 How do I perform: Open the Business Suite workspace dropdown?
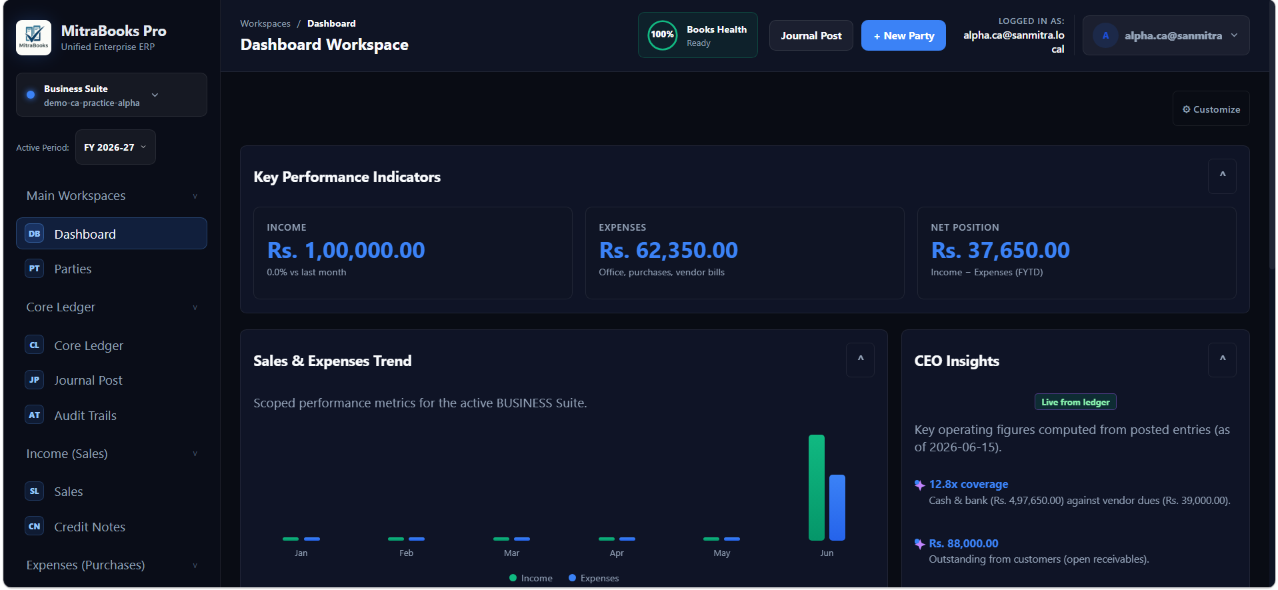[x=111, y=95]
